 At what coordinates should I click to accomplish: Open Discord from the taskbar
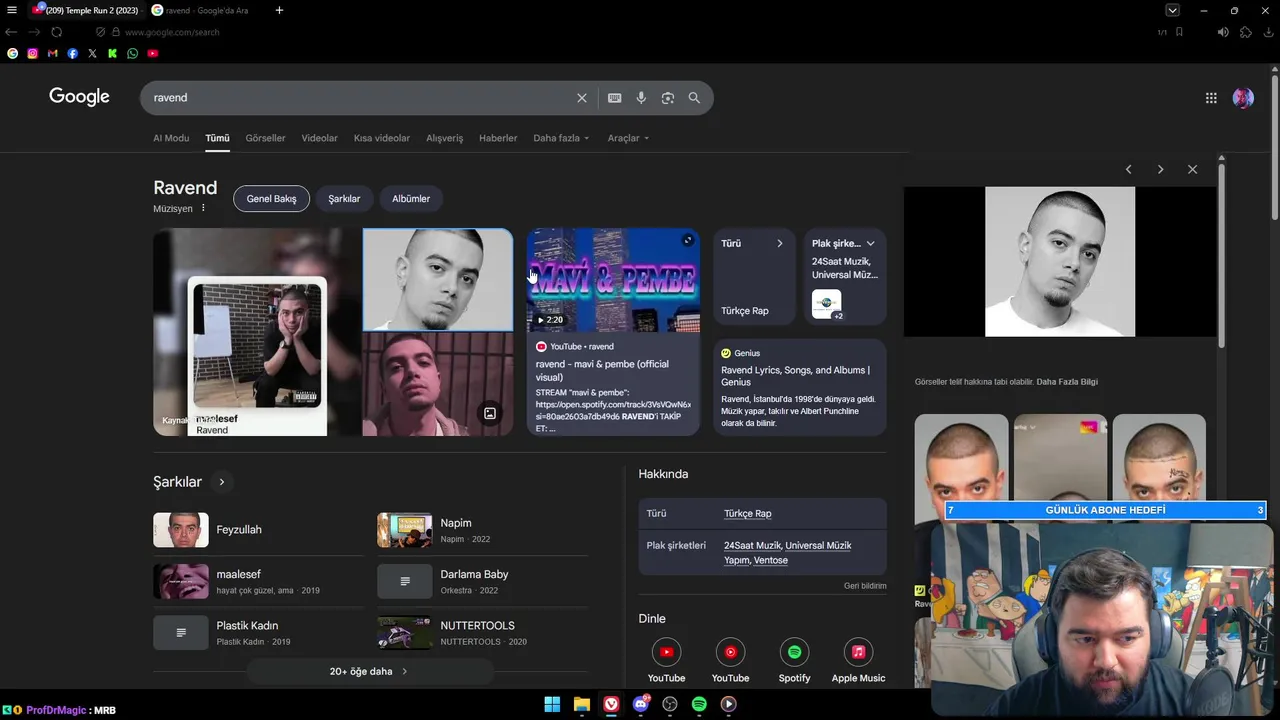pos(640,704)
